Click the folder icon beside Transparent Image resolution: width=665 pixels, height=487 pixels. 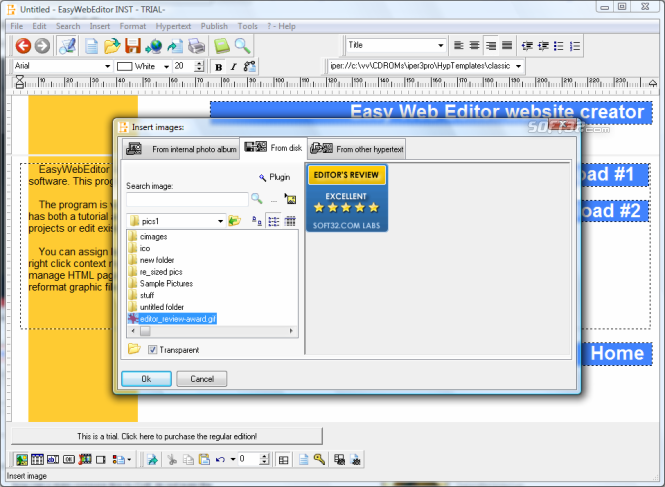pyautogui.click(x=134, y=349)
